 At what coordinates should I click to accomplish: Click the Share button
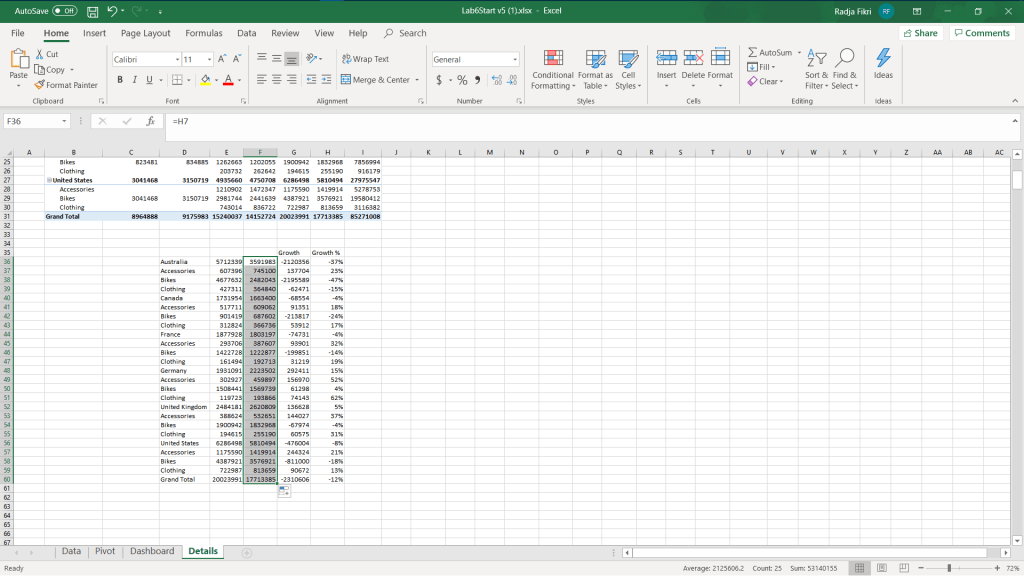(920, 33)
